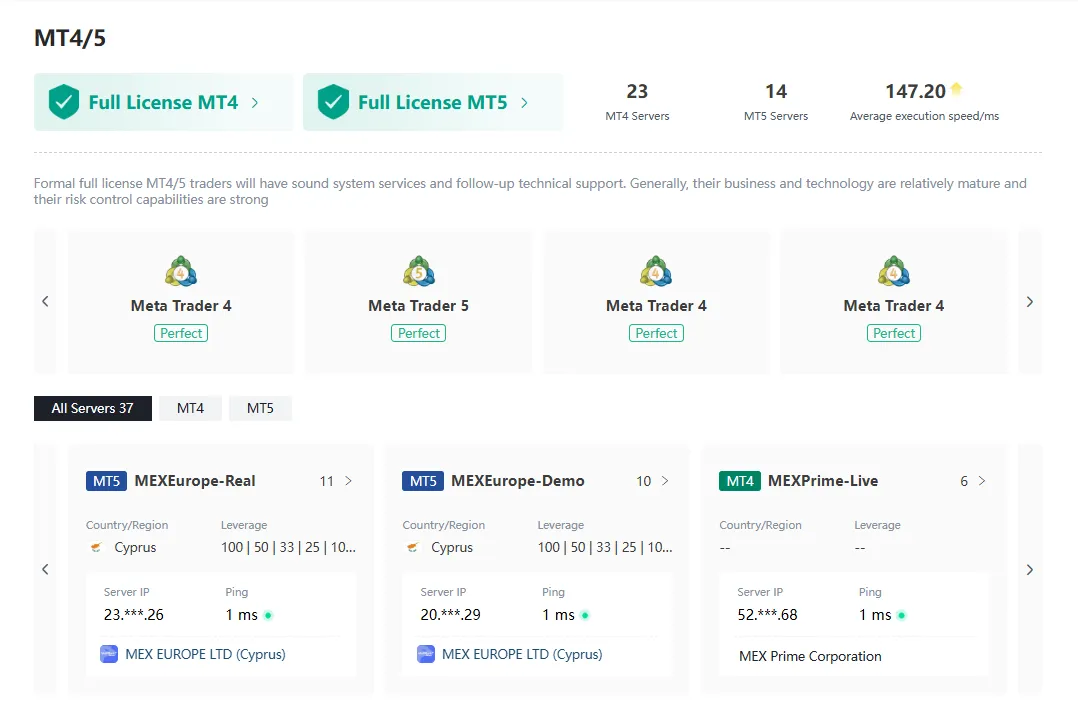Switch to the MT5 servers tab
This screenshot has width=1078, height=707.
260,409
